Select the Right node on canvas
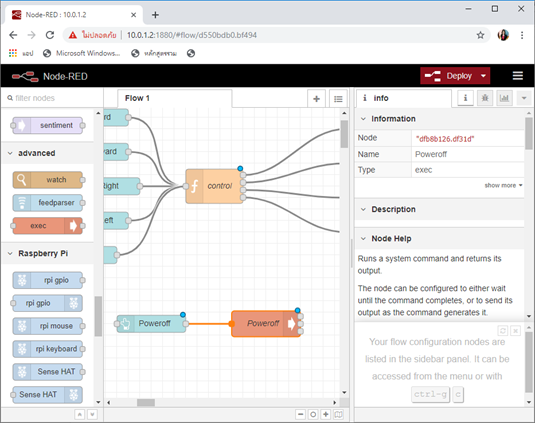Image resolution: width=535 pixels, height=423 pixels. pyautogui.click(x=121, y=186)
